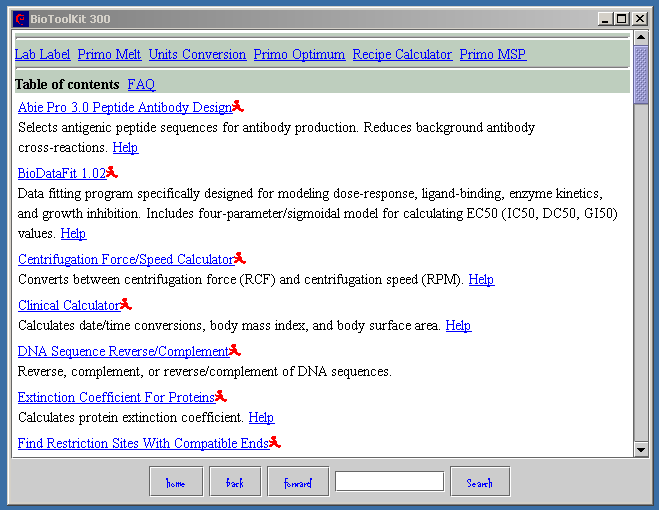This screenshot has width=659, height=510.
Task: Open Find Restriction Sites With Compatible Ends
Action: click(x=143, y=443)
